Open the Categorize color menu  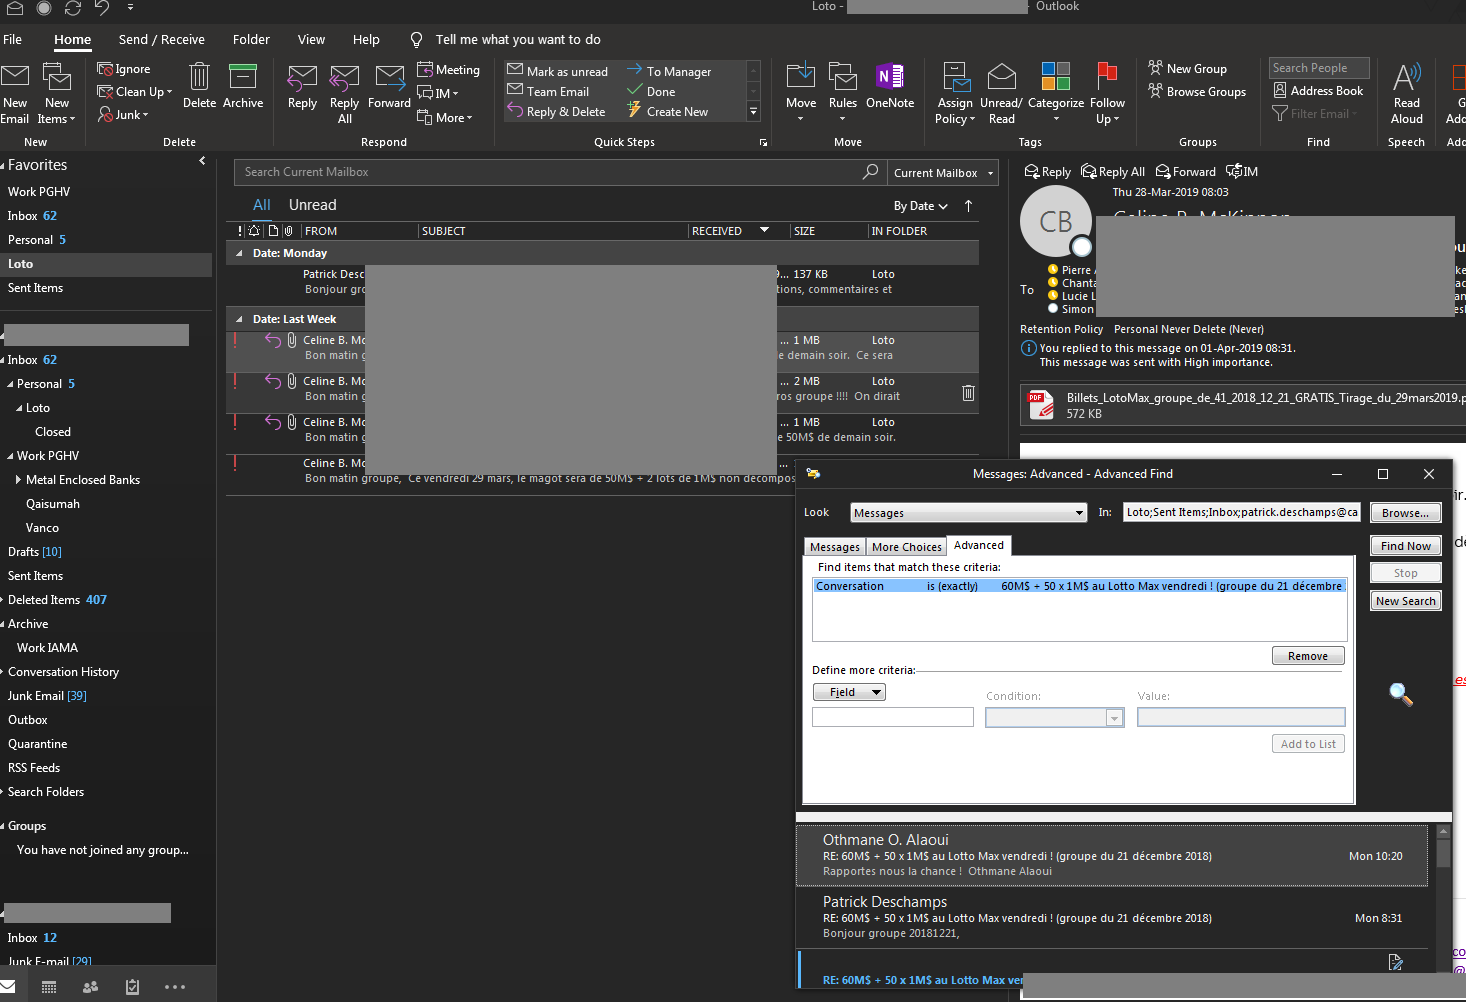pos(1056,93)
